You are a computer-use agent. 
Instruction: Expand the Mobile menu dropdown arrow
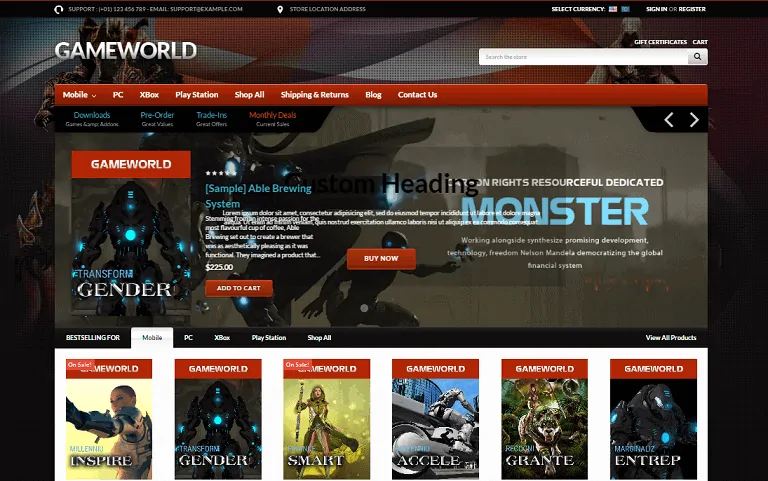94,96
